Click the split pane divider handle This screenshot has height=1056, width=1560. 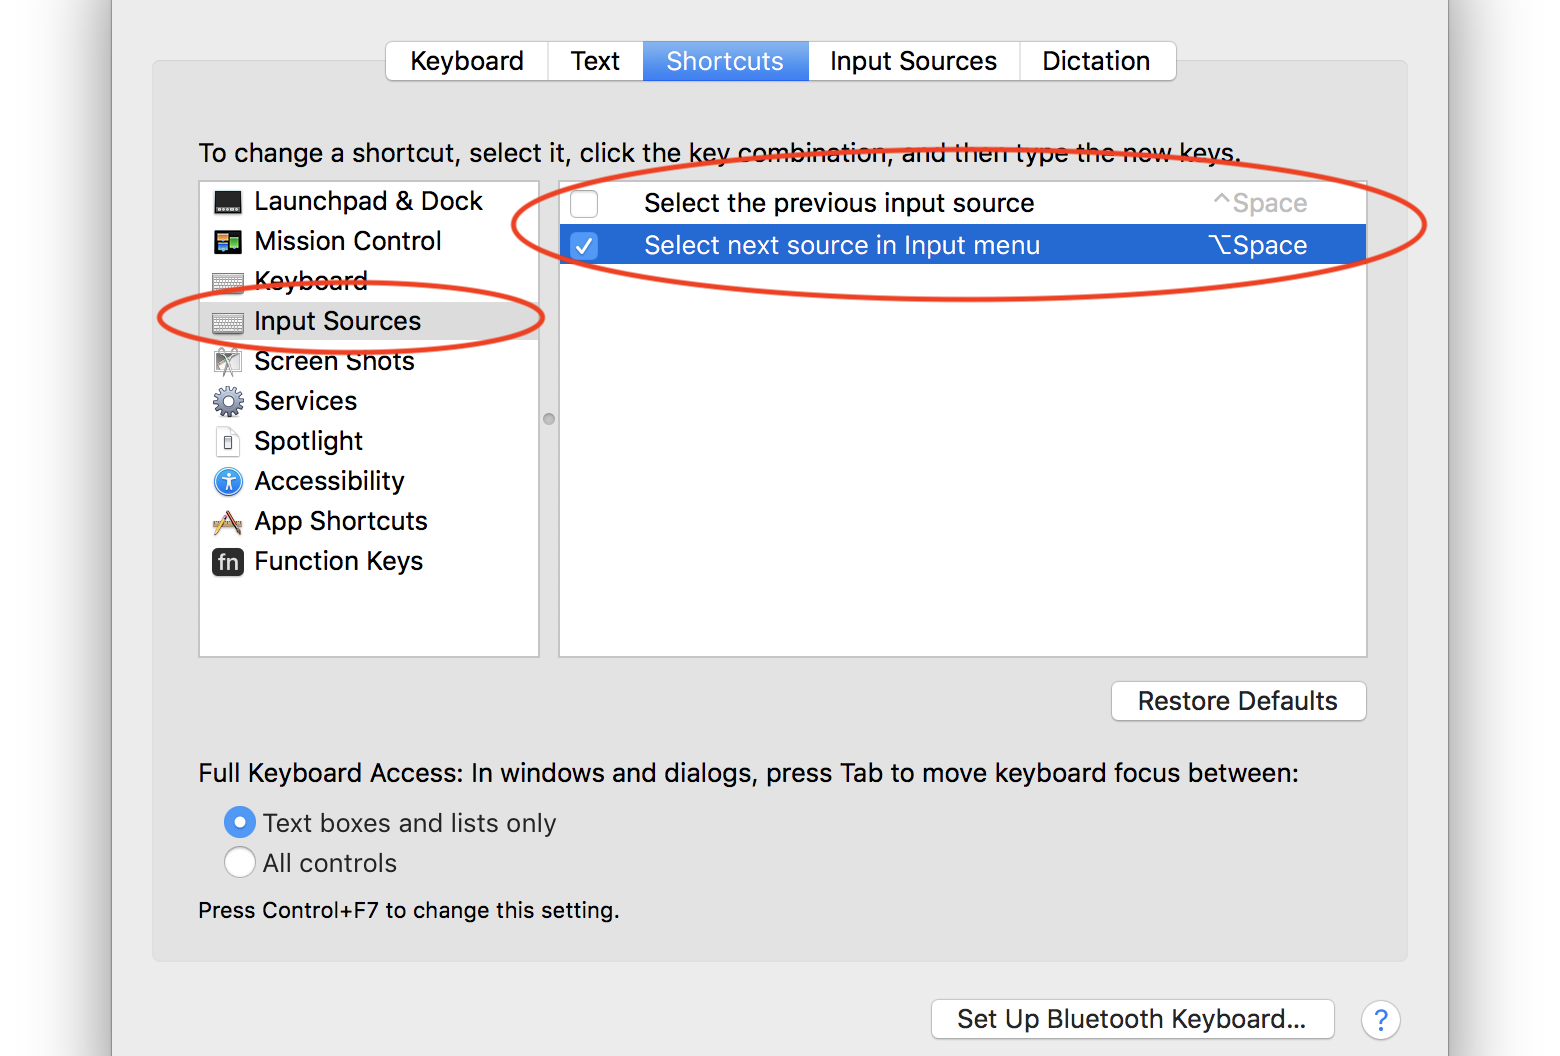click(x=549, y=419)
